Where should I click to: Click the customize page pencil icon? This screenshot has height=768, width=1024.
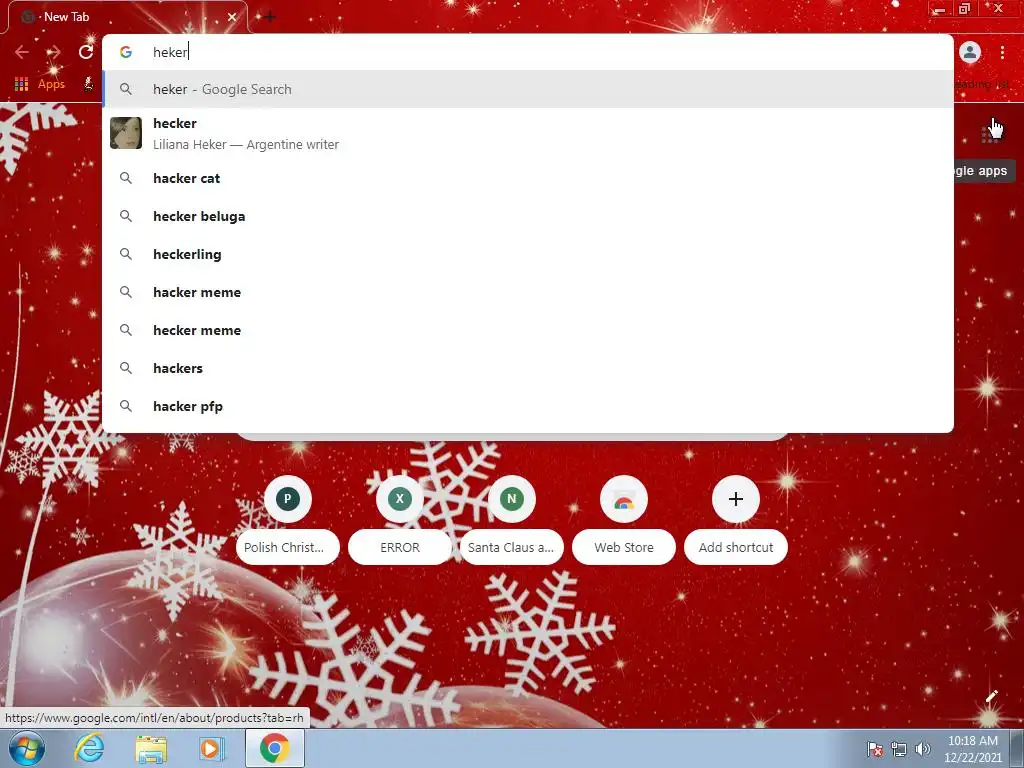click(x=991, y=696)
